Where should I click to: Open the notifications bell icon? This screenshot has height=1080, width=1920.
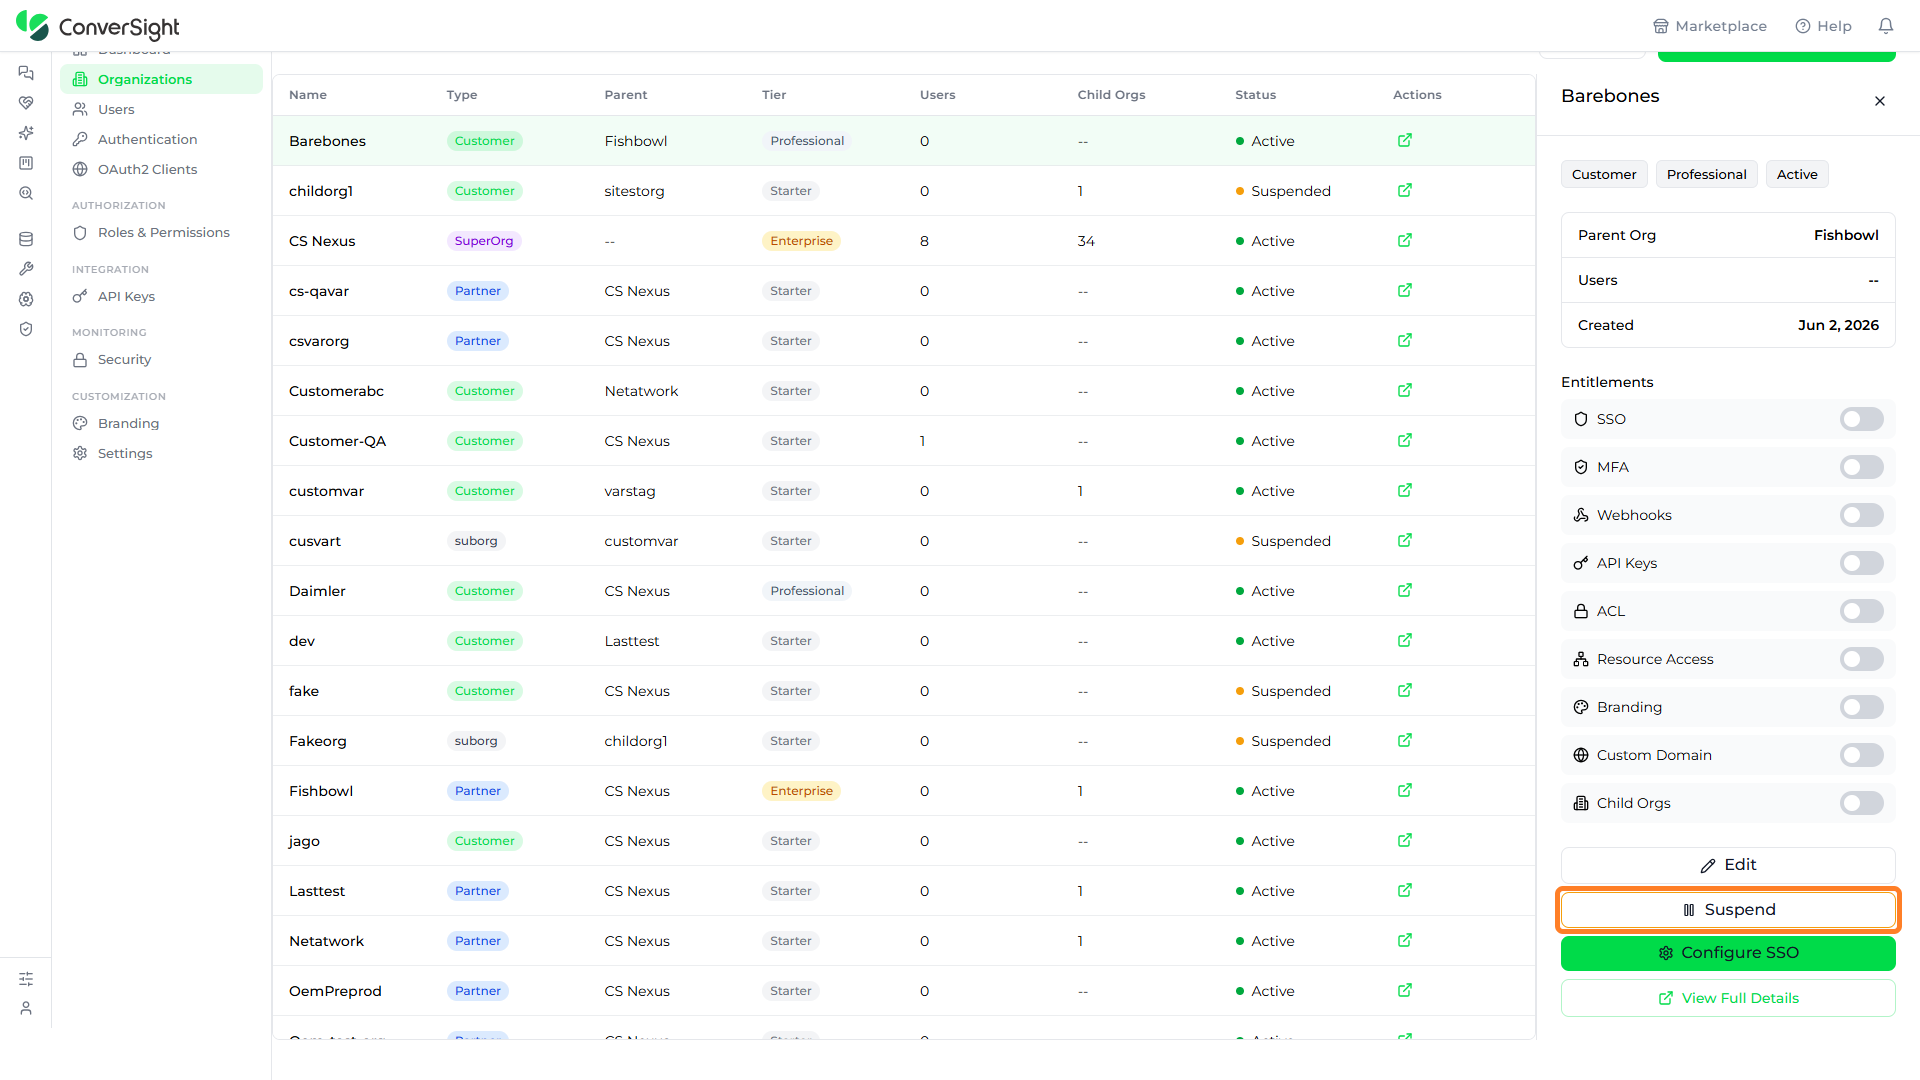click(1885, 26)
